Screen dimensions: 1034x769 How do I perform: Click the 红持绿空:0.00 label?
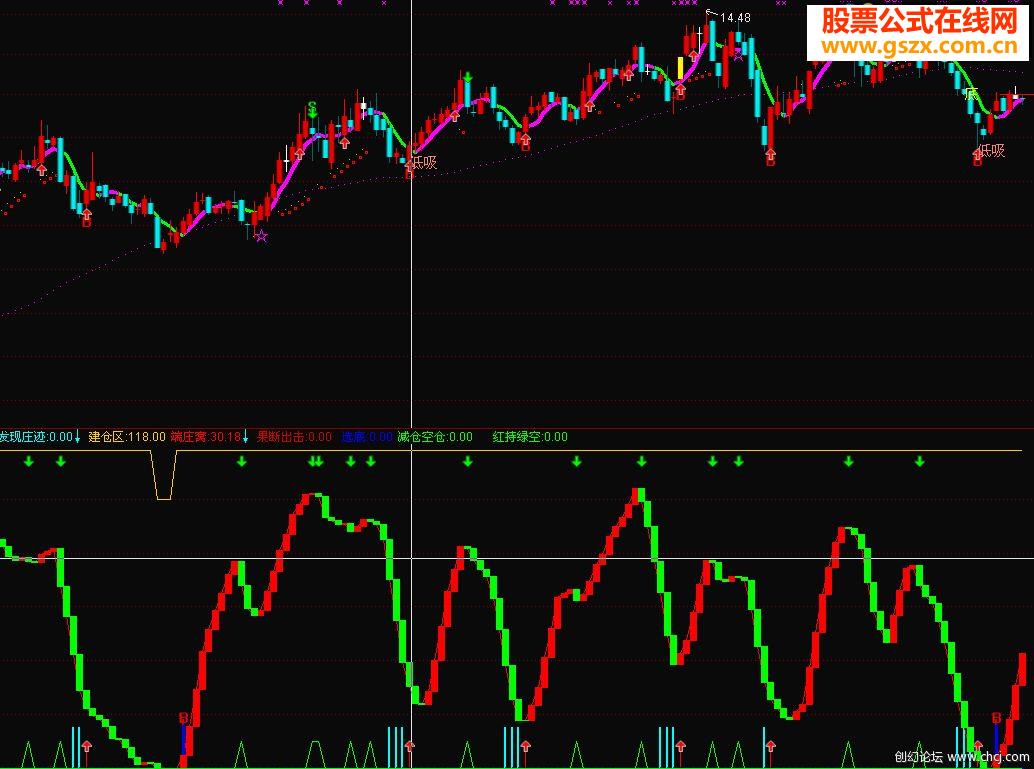click(530, 437)
